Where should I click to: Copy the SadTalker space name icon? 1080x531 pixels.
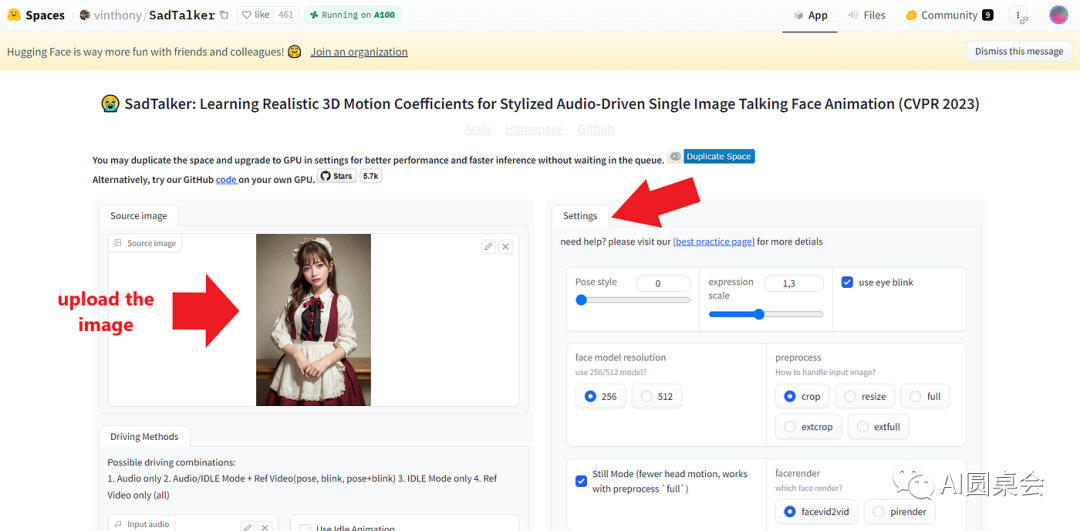click(x=224, y=15)
